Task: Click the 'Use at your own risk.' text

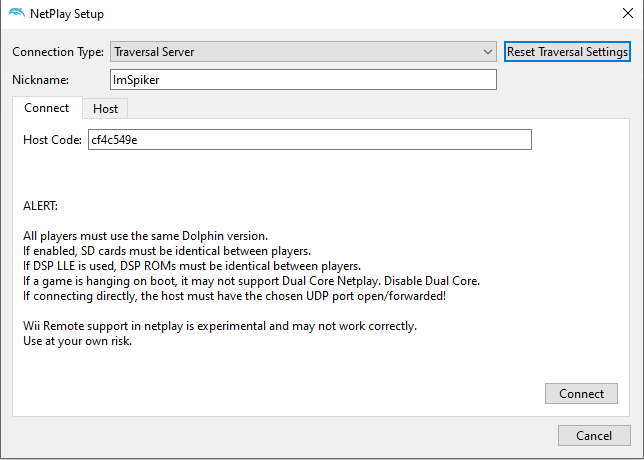Action: pyautogui.click(x=77, y=341)
